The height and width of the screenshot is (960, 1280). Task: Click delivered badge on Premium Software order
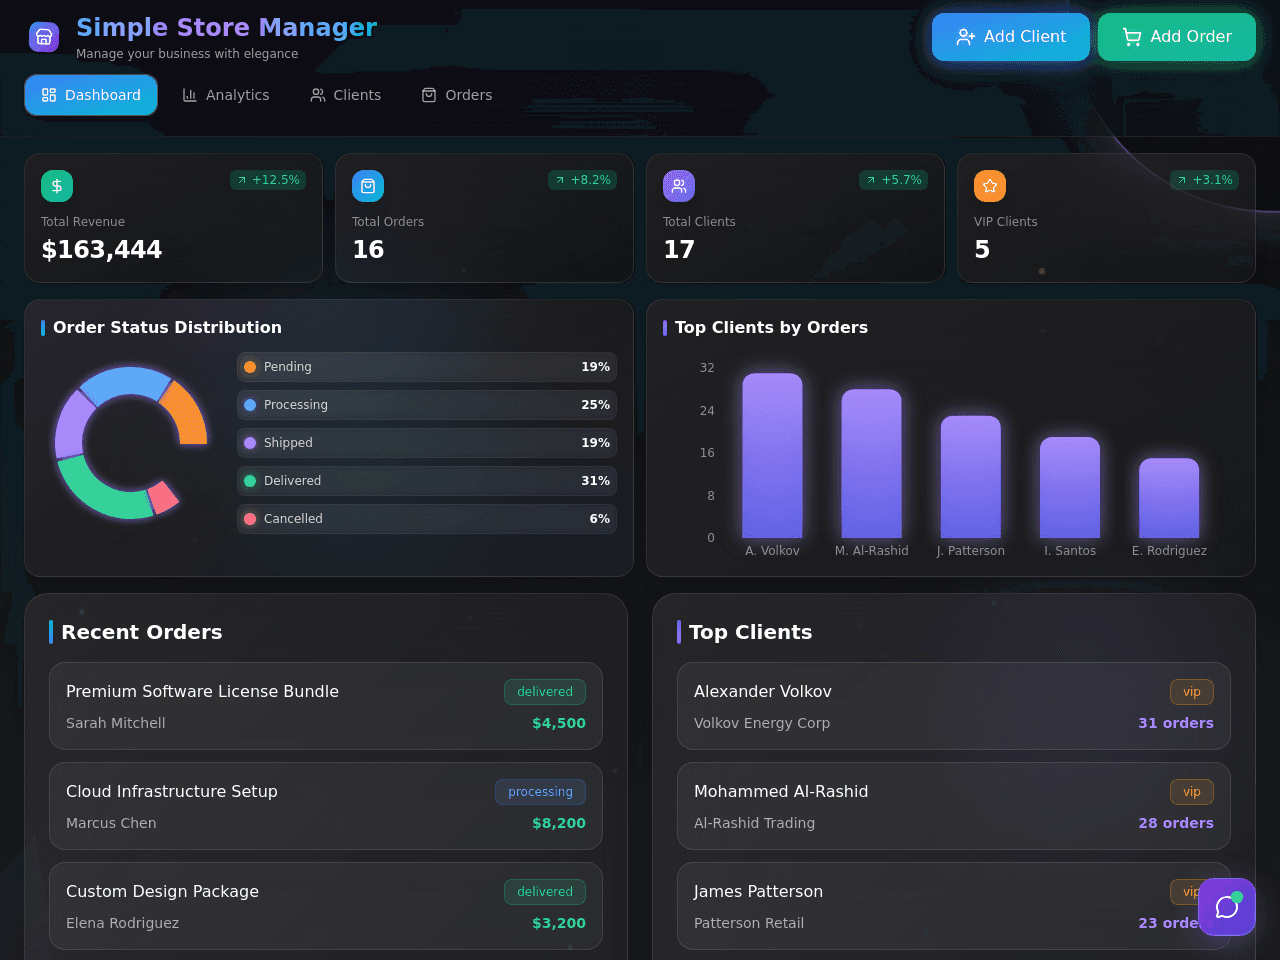(x=545, y=692)
